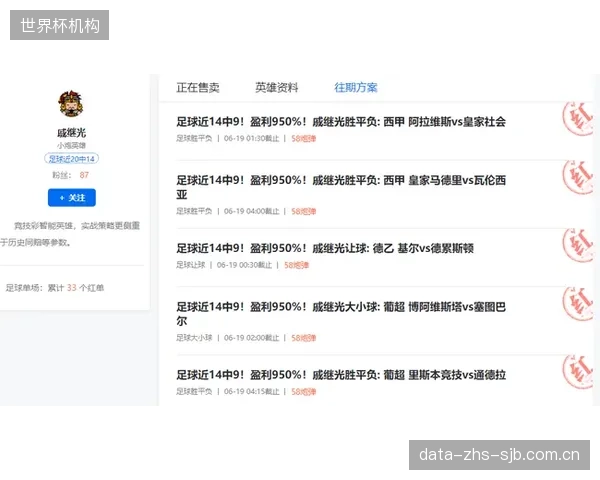Click the 小炮英雄 subtitle
Viewport: 600px width, 480px height.
72,145
